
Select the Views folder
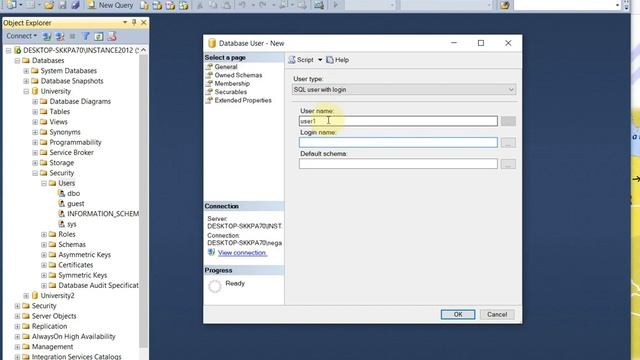tap(58, 122)
